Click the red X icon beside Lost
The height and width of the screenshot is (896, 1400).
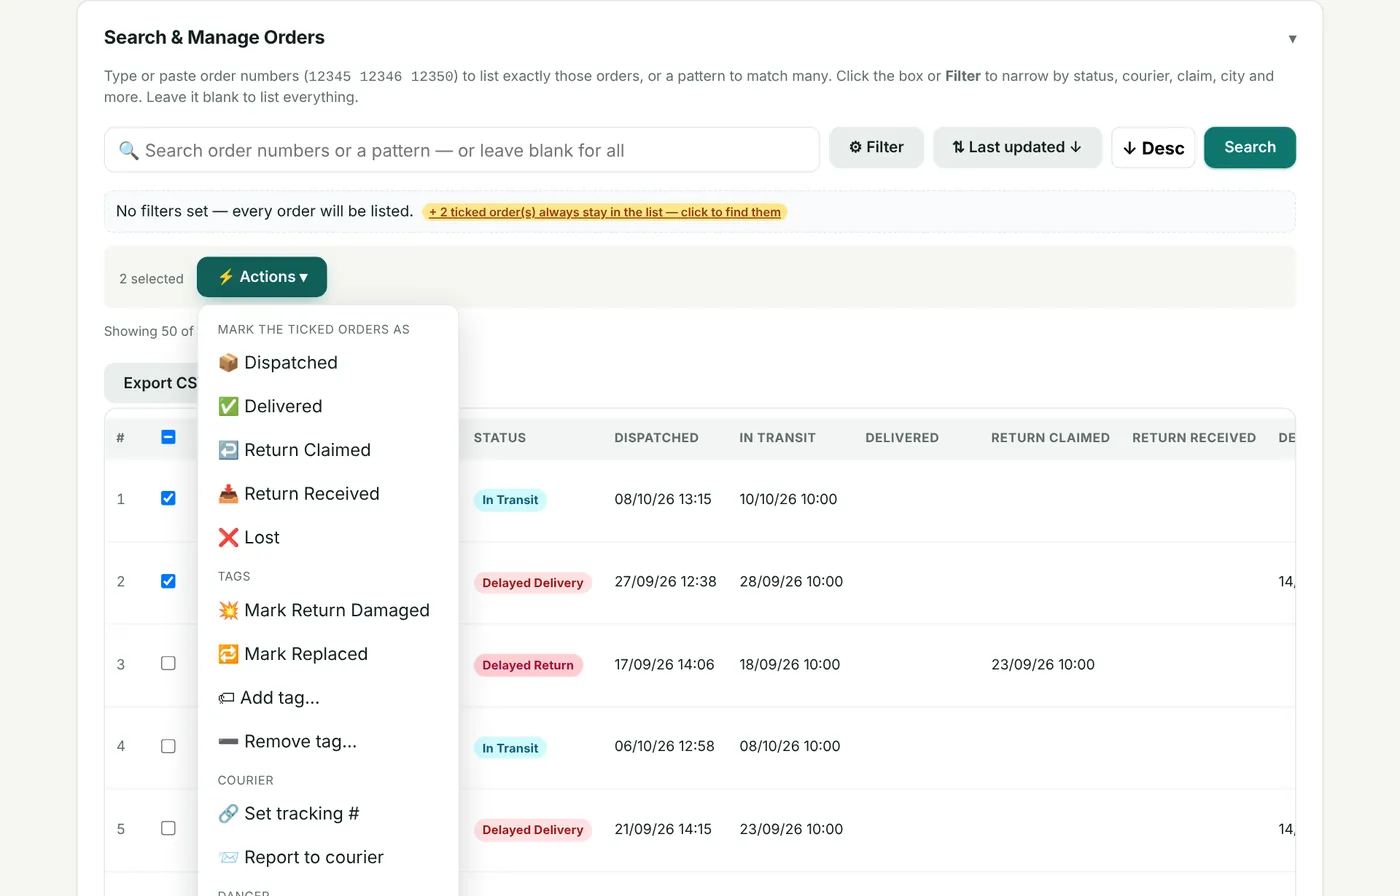click(x=228, y=538)
